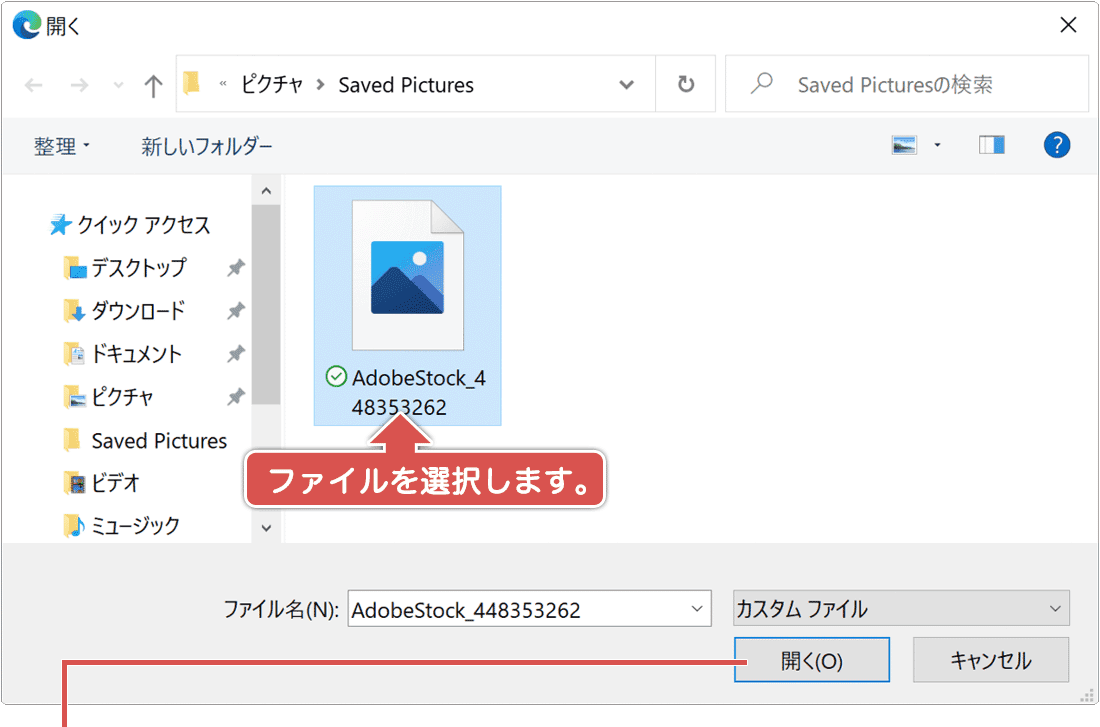This screenshot has width=1100, height=727.
Task: Open help via the blue question mark
Action: point(1057,144)
